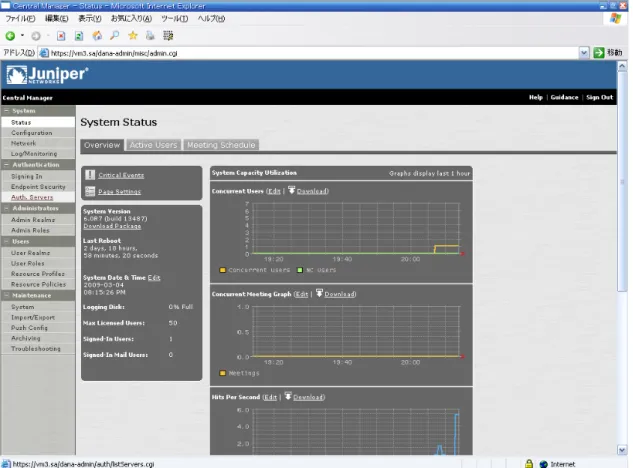Open Push Config in sidebar

tap(29, 328)
